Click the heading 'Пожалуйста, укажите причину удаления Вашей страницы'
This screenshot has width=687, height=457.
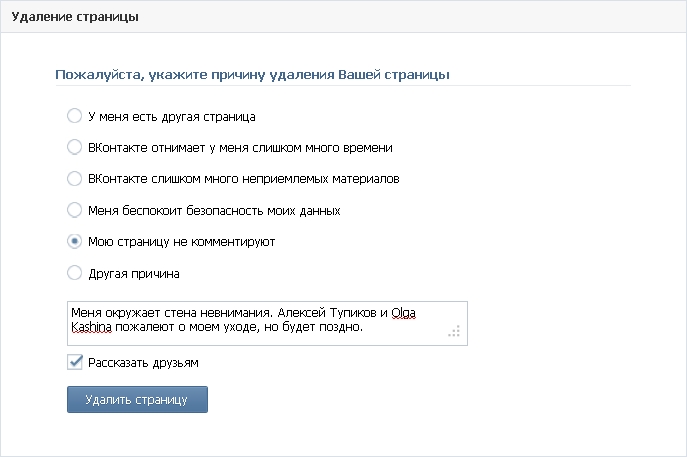pyautogui.click(x=252, y=74)
